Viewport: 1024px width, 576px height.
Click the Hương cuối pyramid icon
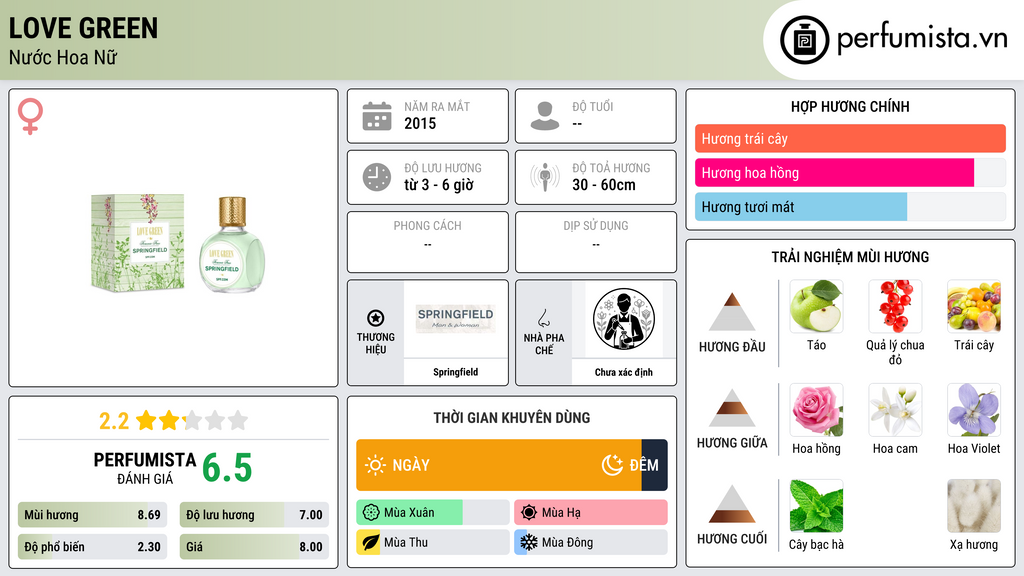click(732, 504)
